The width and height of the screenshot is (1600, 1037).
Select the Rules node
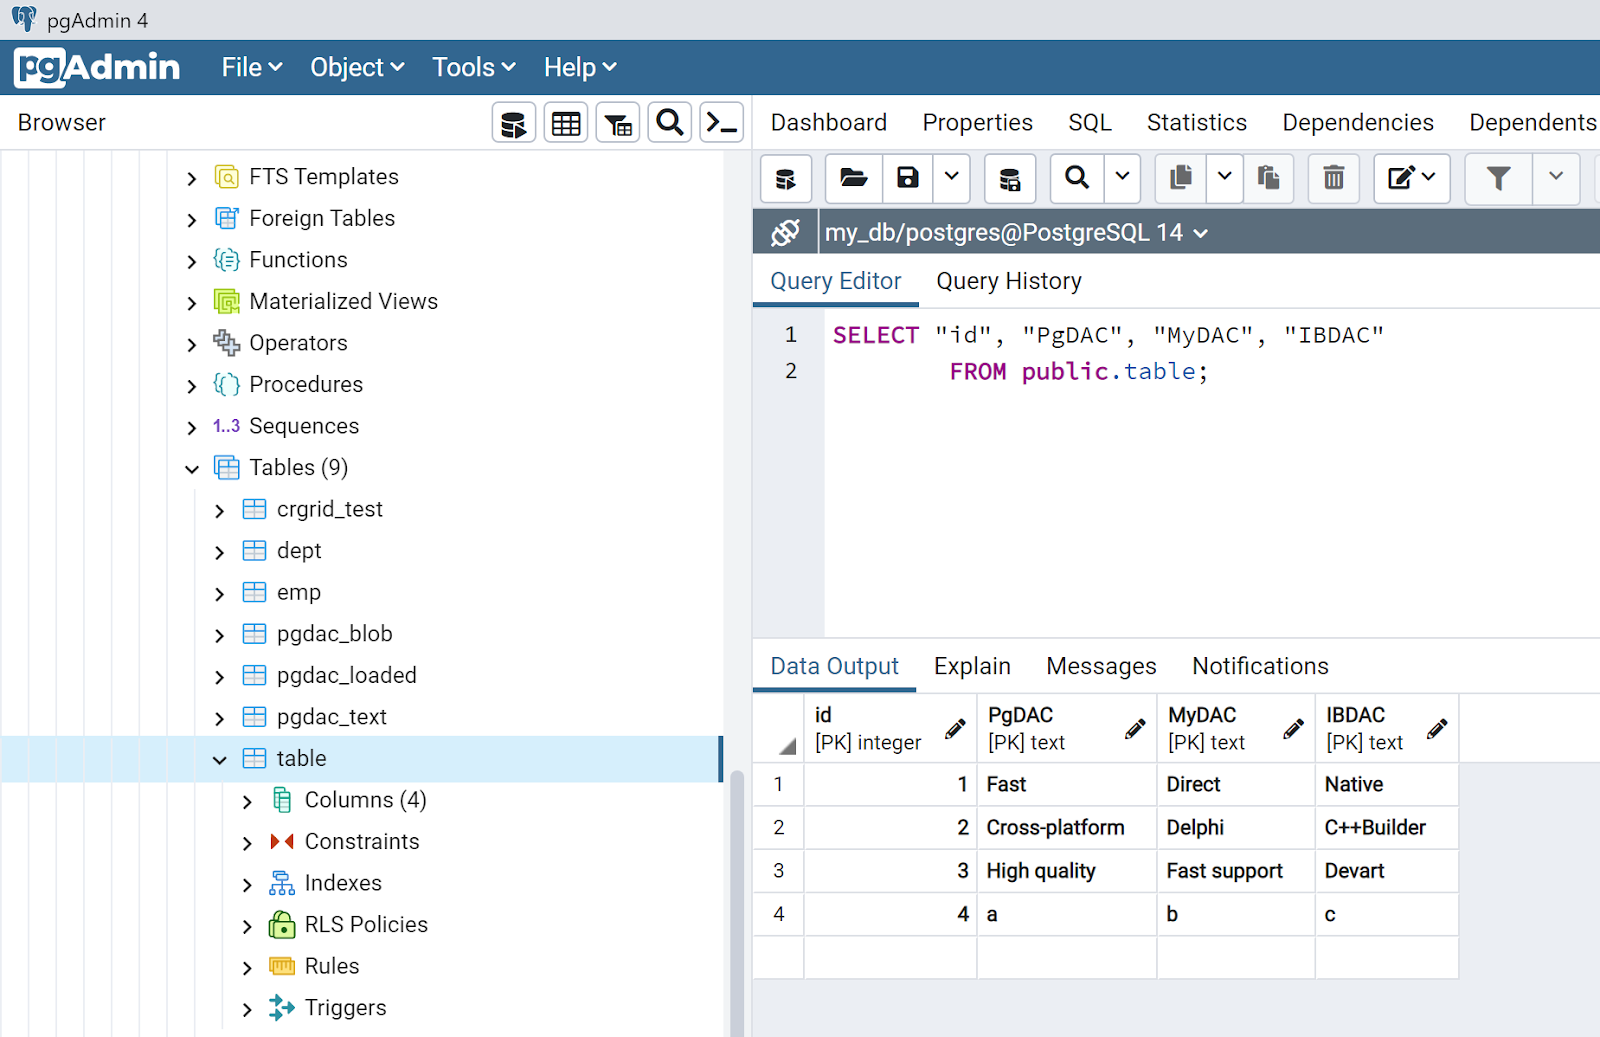tap(332, 967)
